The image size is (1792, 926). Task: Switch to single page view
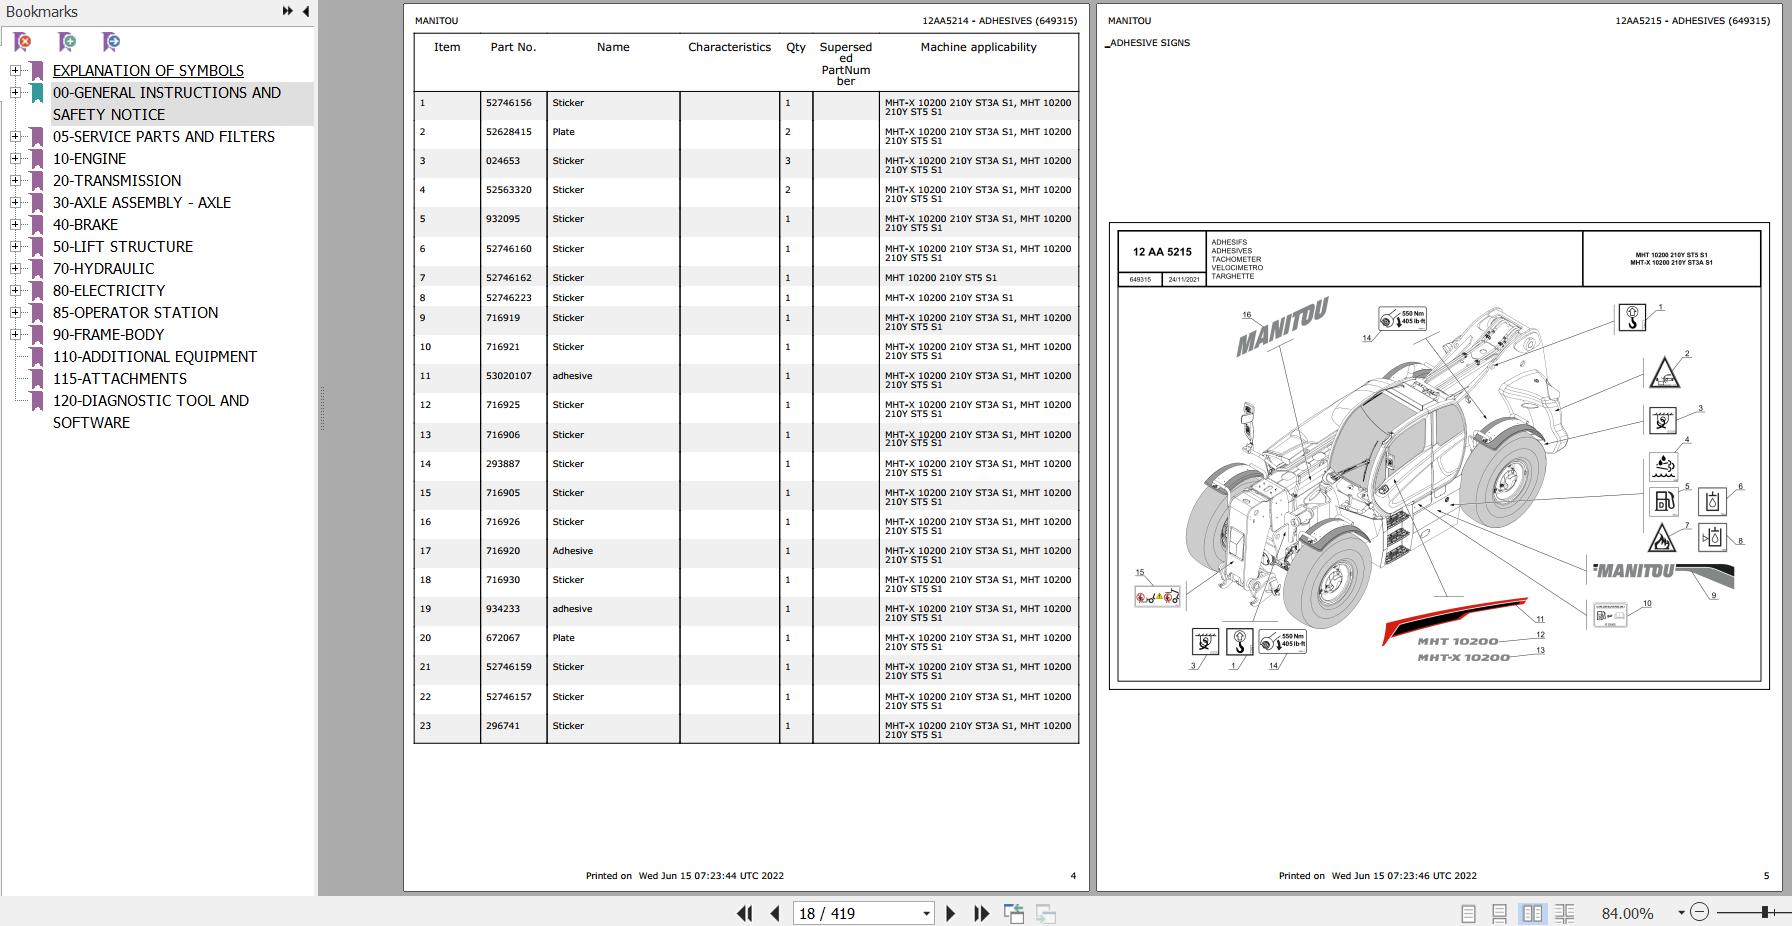(x=1468, y=913)
